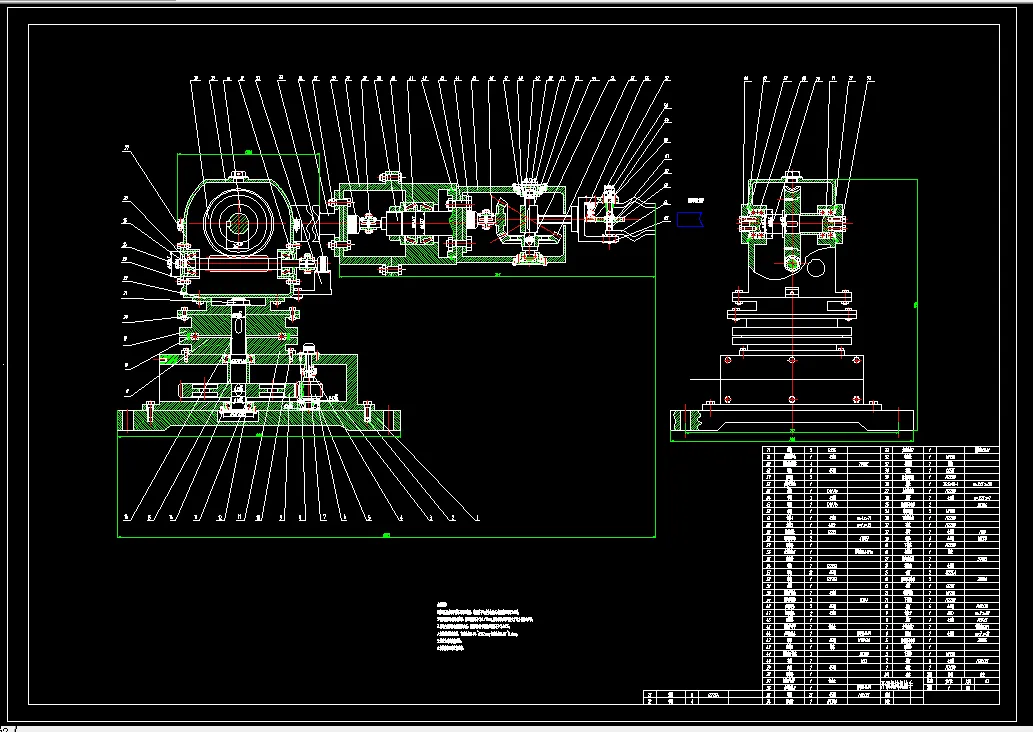Select the blue rectangle beside the main view
This screenshot has height=732, width=1033.
tap(690, 219)
